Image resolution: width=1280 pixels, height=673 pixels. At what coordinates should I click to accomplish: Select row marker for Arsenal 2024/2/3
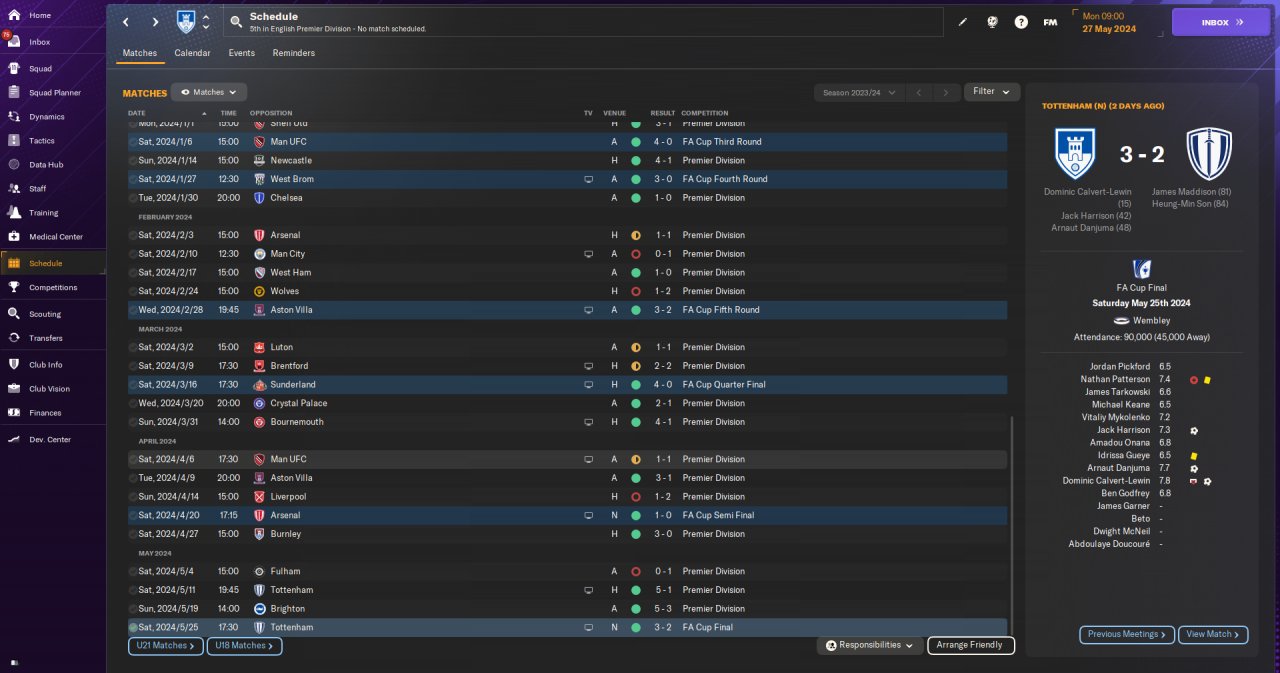click(x=133, y=235)
